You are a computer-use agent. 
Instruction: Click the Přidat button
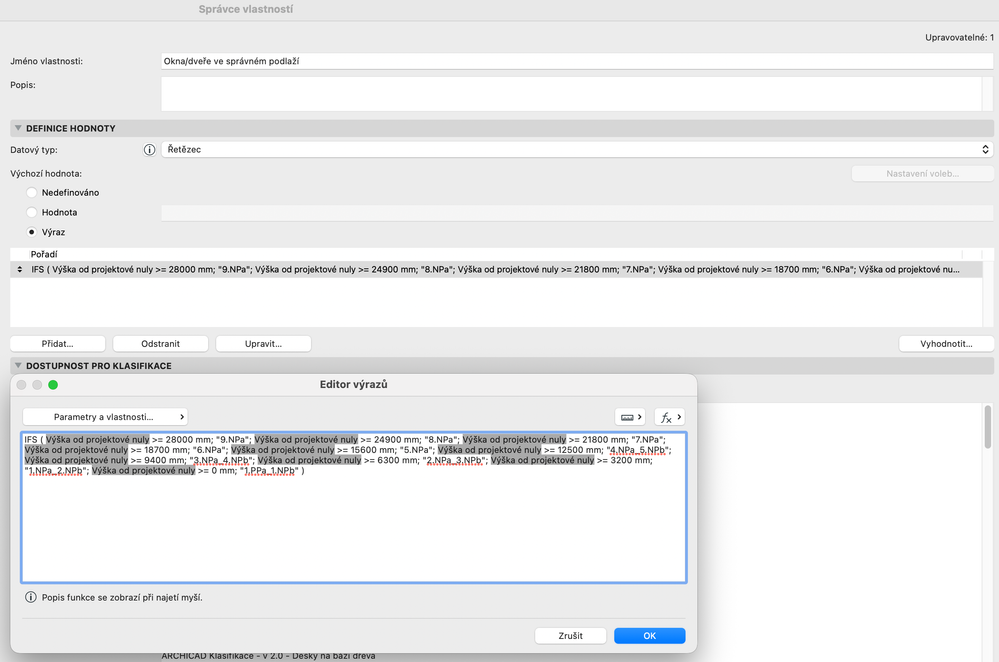click(58, 344)
